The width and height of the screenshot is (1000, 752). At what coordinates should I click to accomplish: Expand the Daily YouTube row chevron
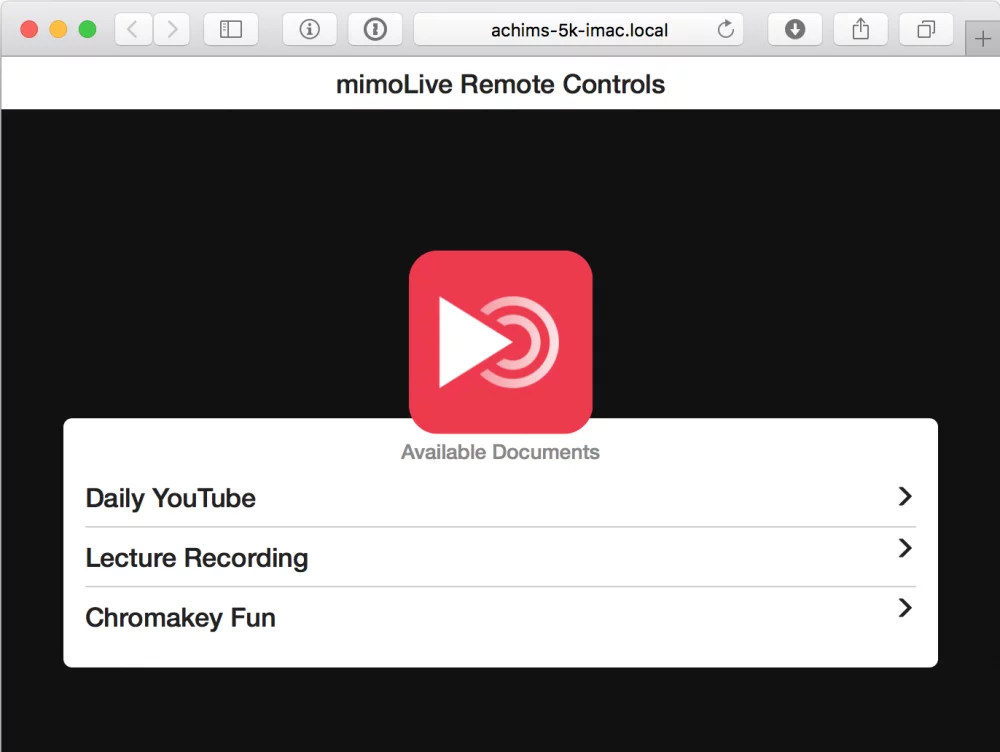904,496
